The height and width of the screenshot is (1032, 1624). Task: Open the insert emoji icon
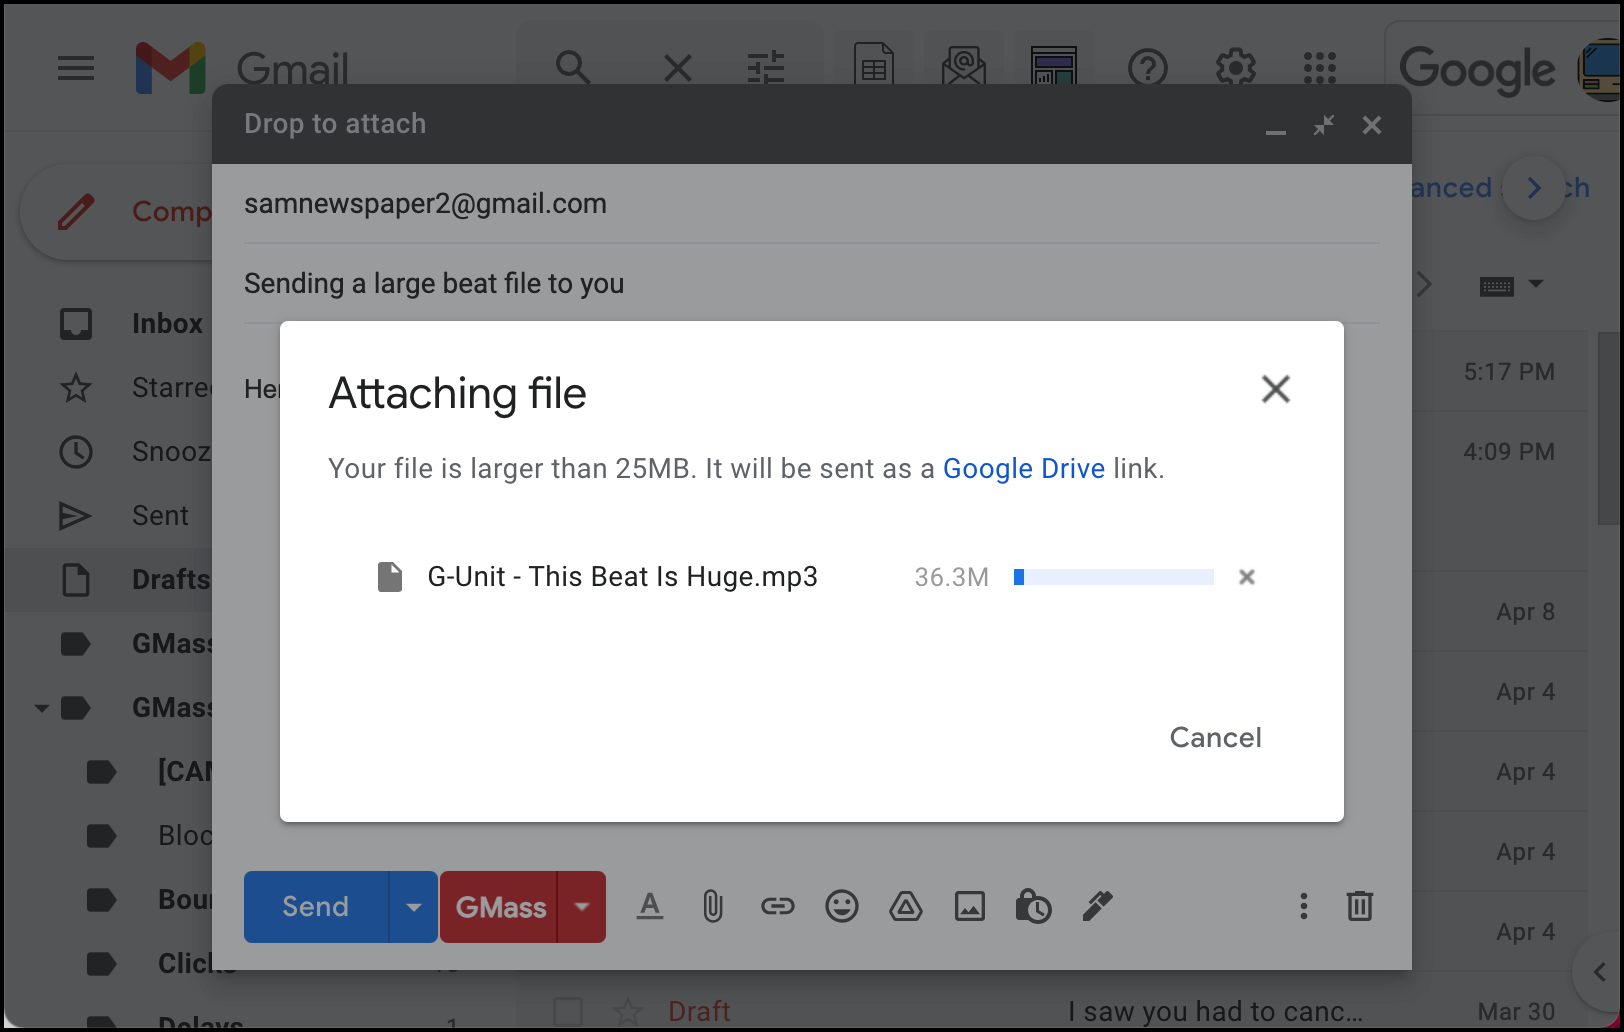point(842,907)
